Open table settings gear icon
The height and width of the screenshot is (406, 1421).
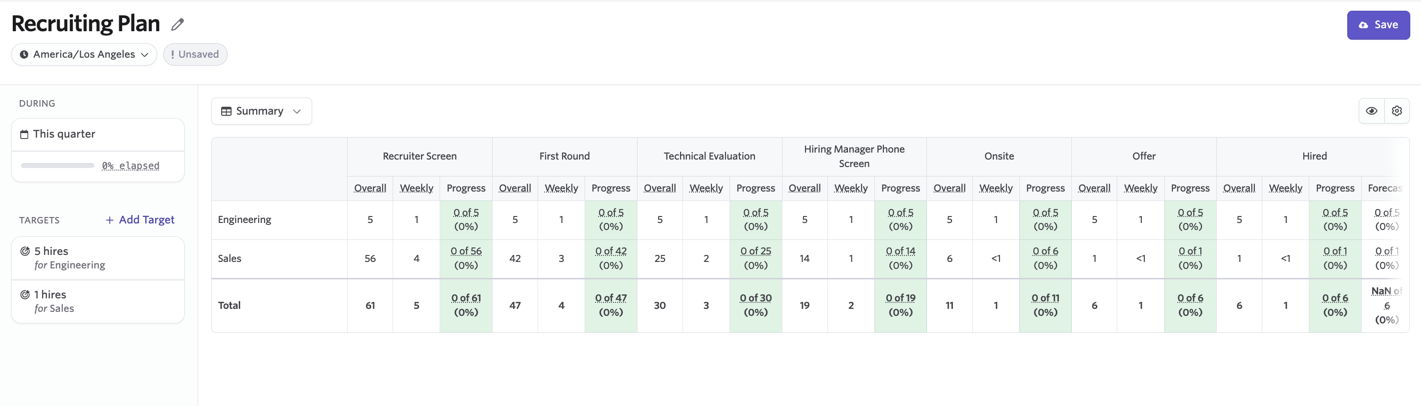(1397, 111)
